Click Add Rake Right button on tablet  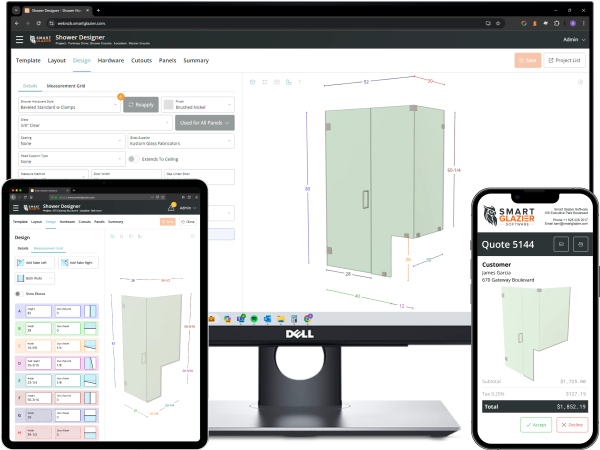tap(78, 262)
